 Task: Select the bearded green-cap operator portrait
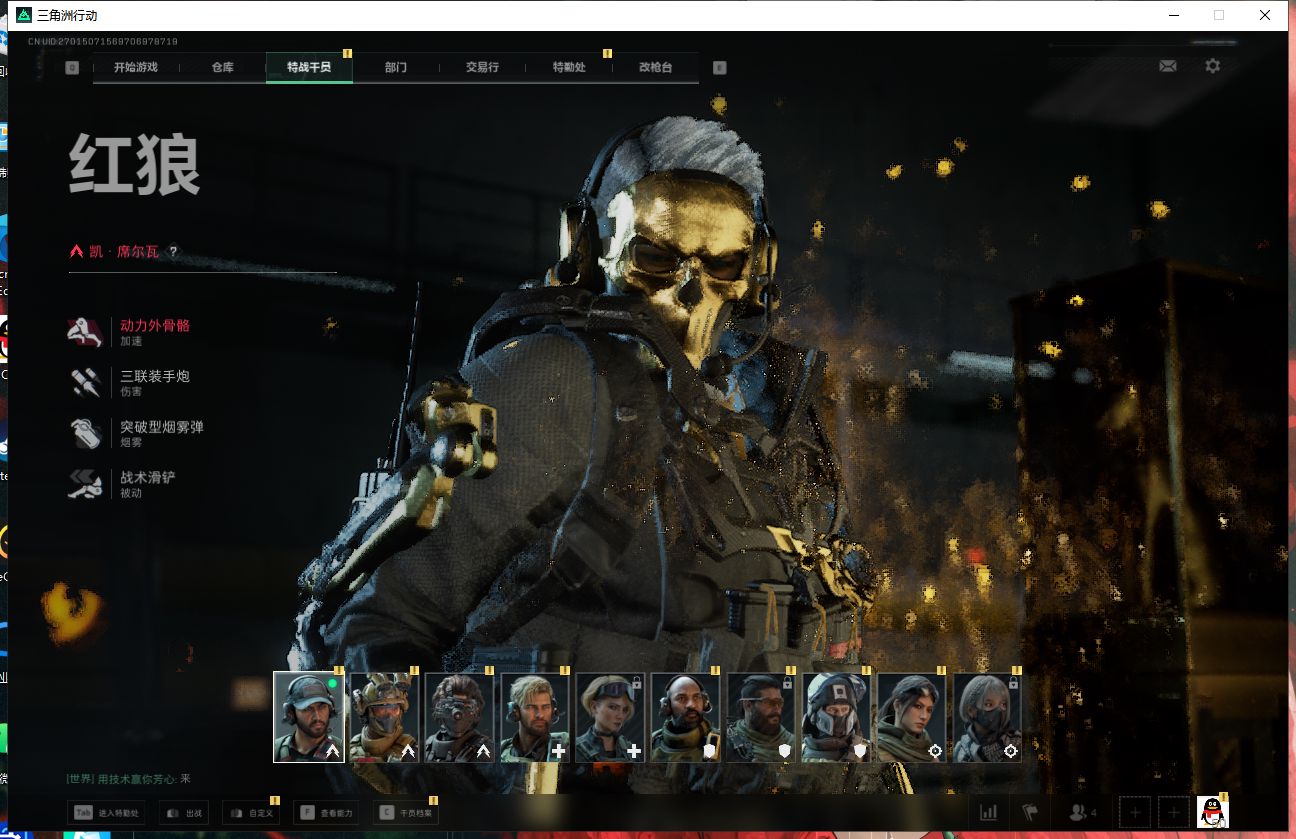point(309,717)
